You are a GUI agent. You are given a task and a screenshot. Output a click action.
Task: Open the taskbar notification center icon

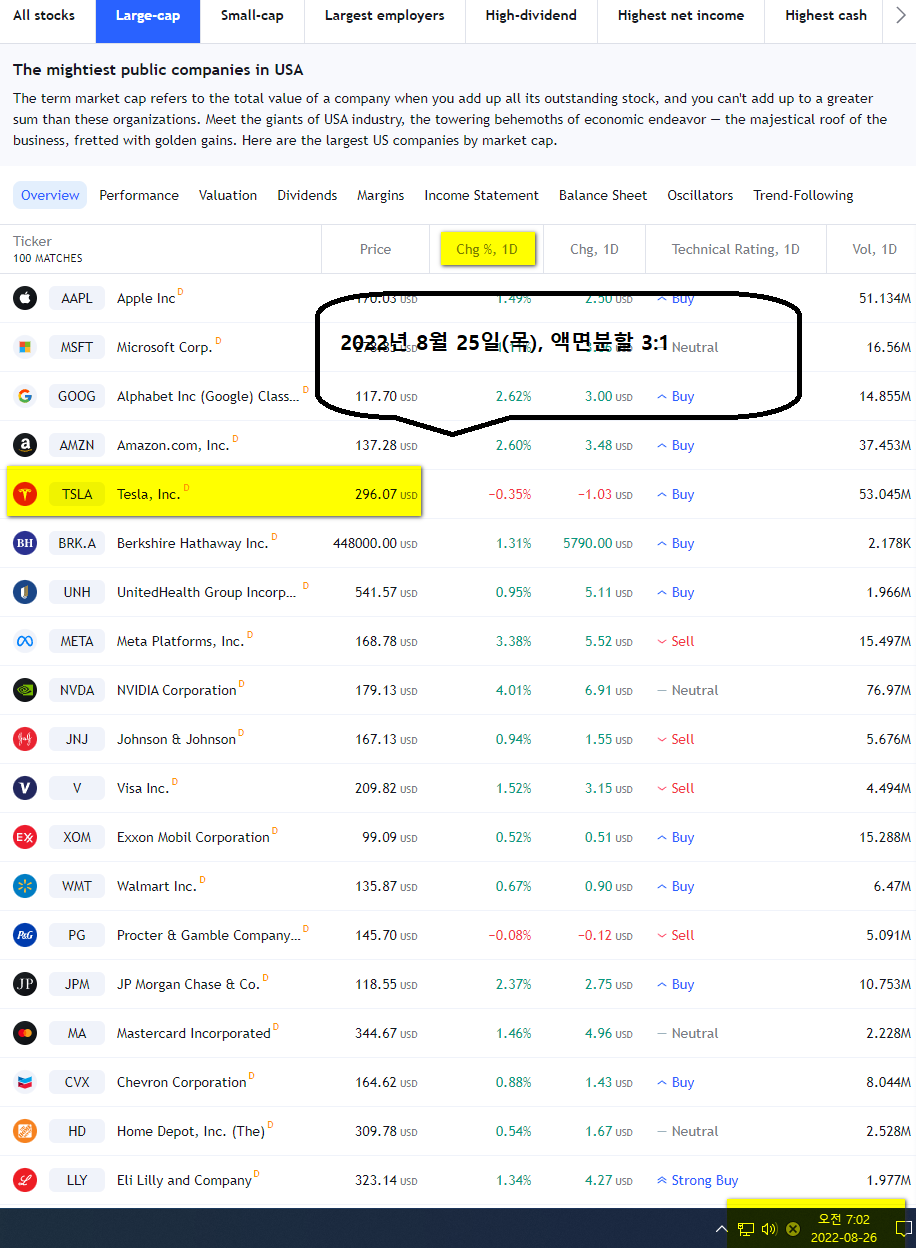point(902,1229)
